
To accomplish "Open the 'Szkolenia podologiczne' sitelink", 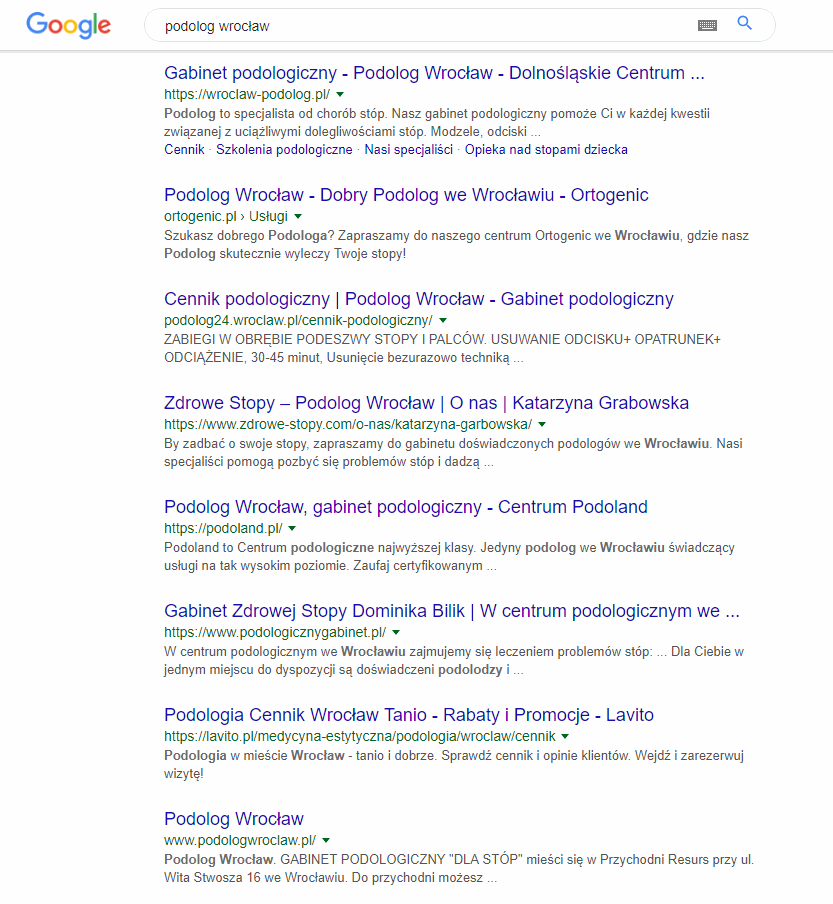I will tap(284, 149).
